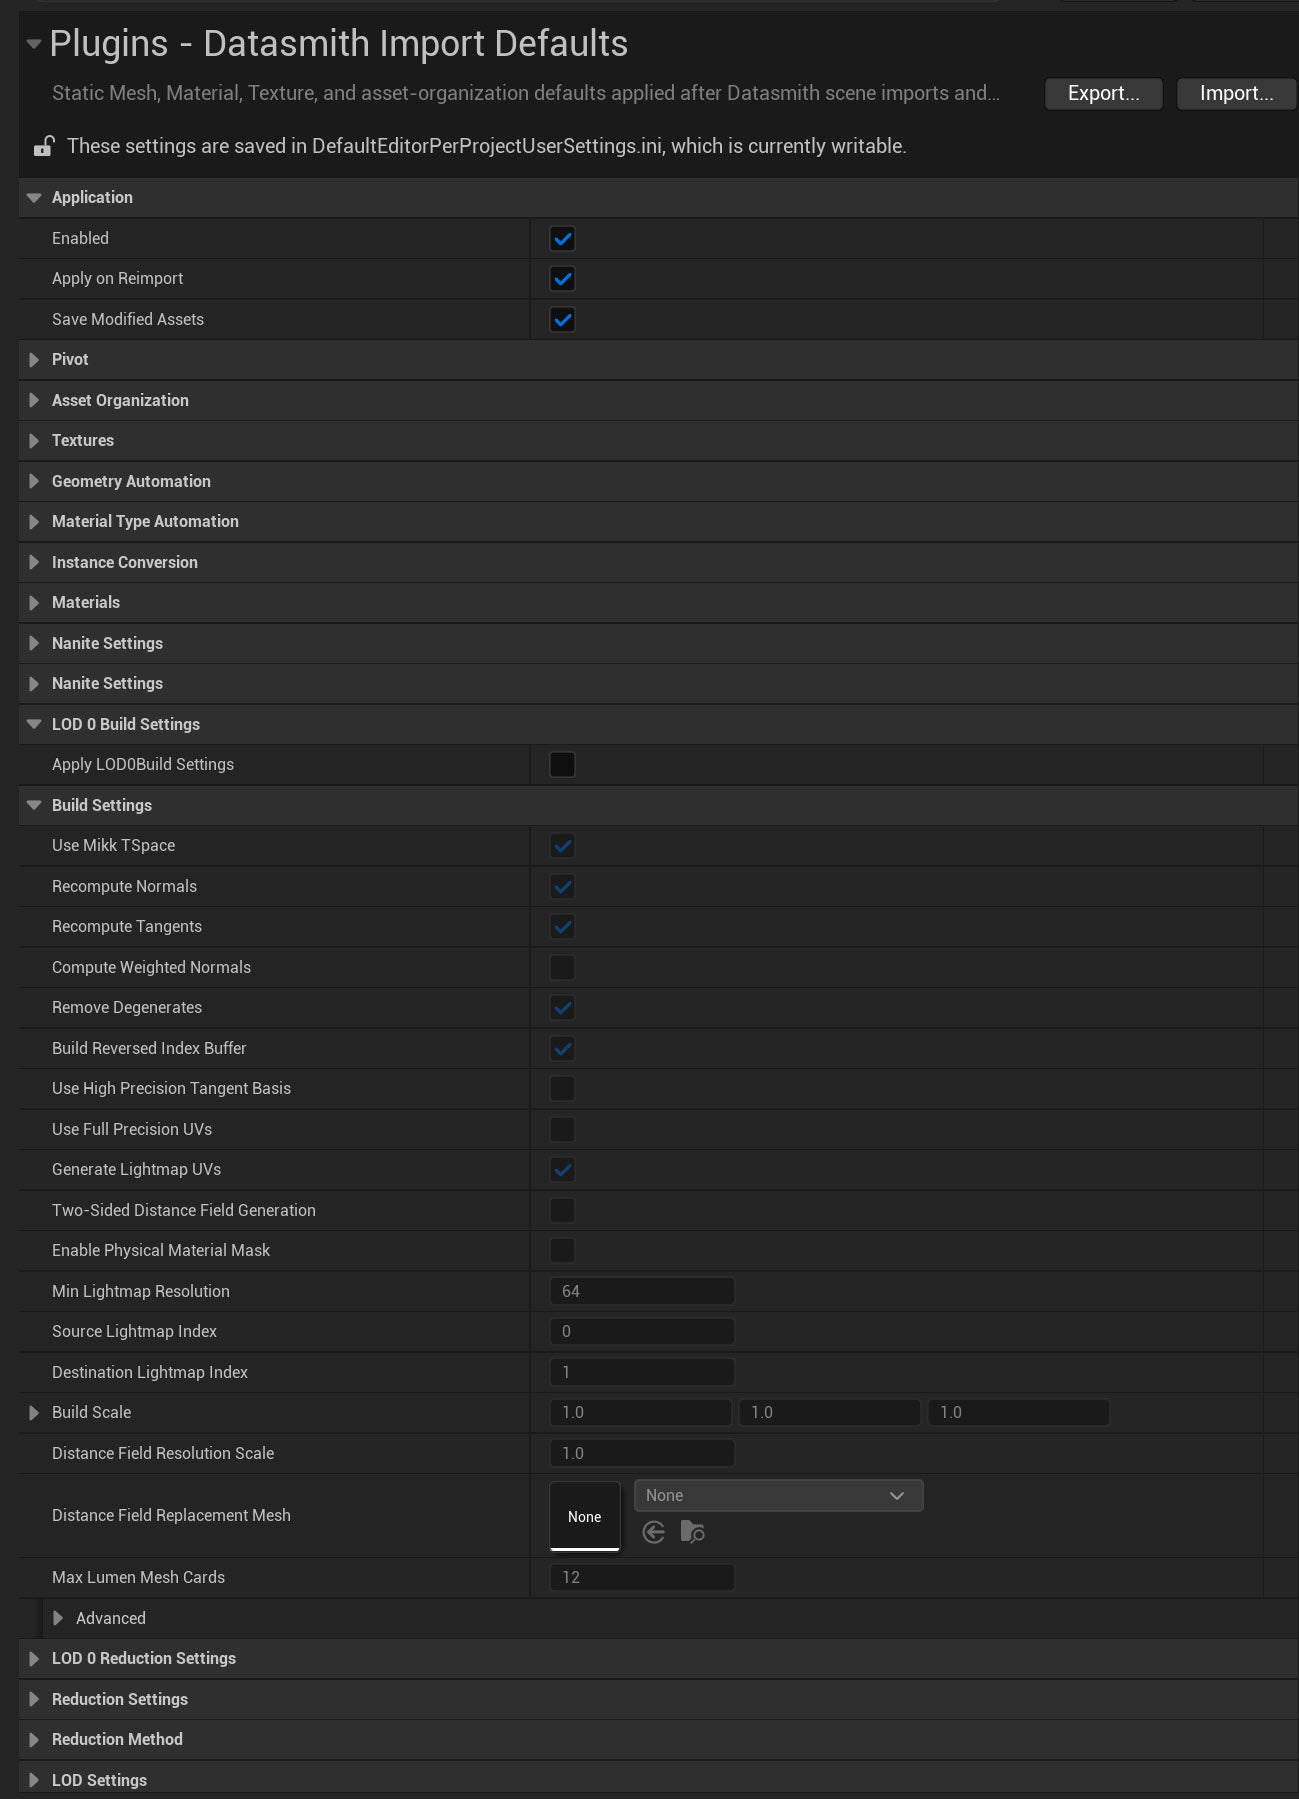Click "Distance Field Replacement Mesh" label
This screenshot has width=1299, height=1799.
pos(171,1516)
